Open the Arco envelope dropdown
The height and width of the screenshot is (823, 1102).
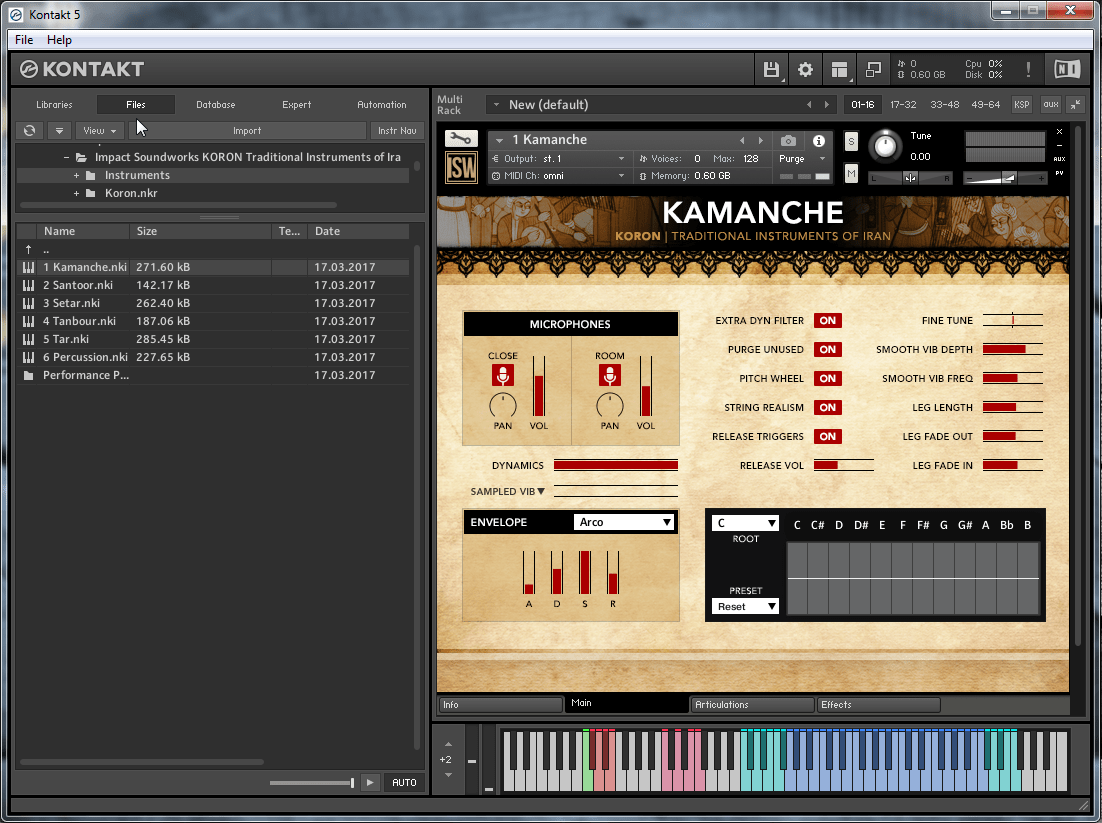point(624,522)
